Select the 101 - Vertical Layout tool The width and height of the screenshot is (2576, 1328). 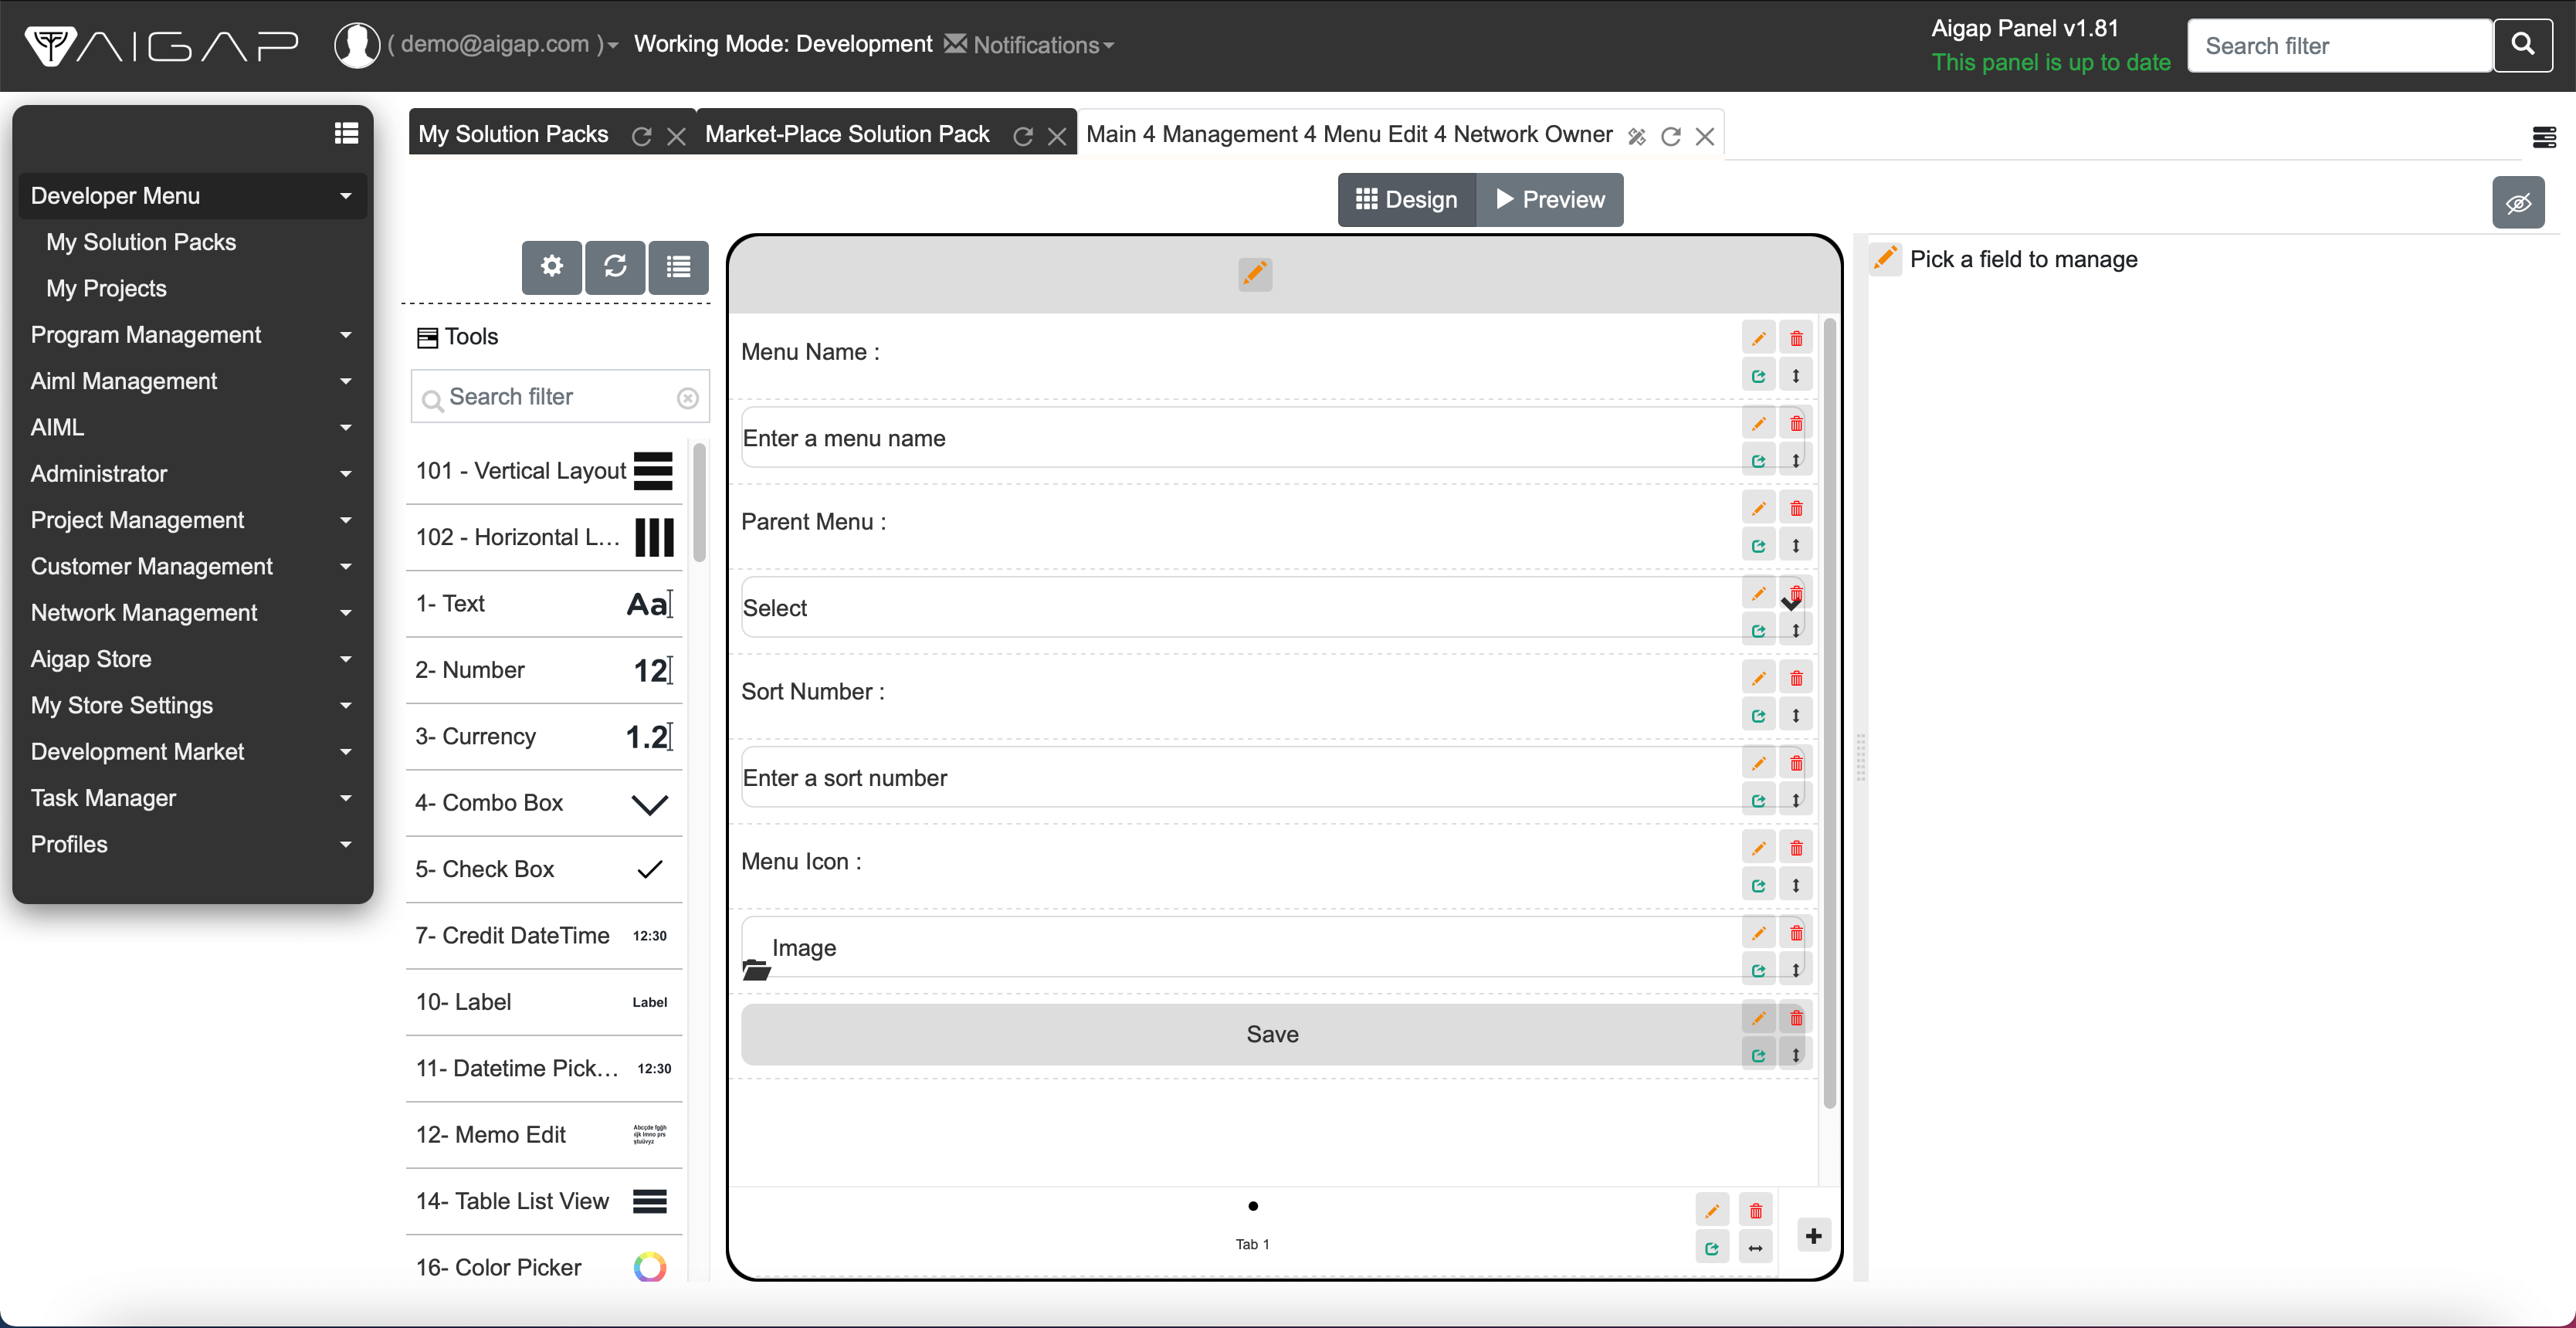[x=544, y=471]
